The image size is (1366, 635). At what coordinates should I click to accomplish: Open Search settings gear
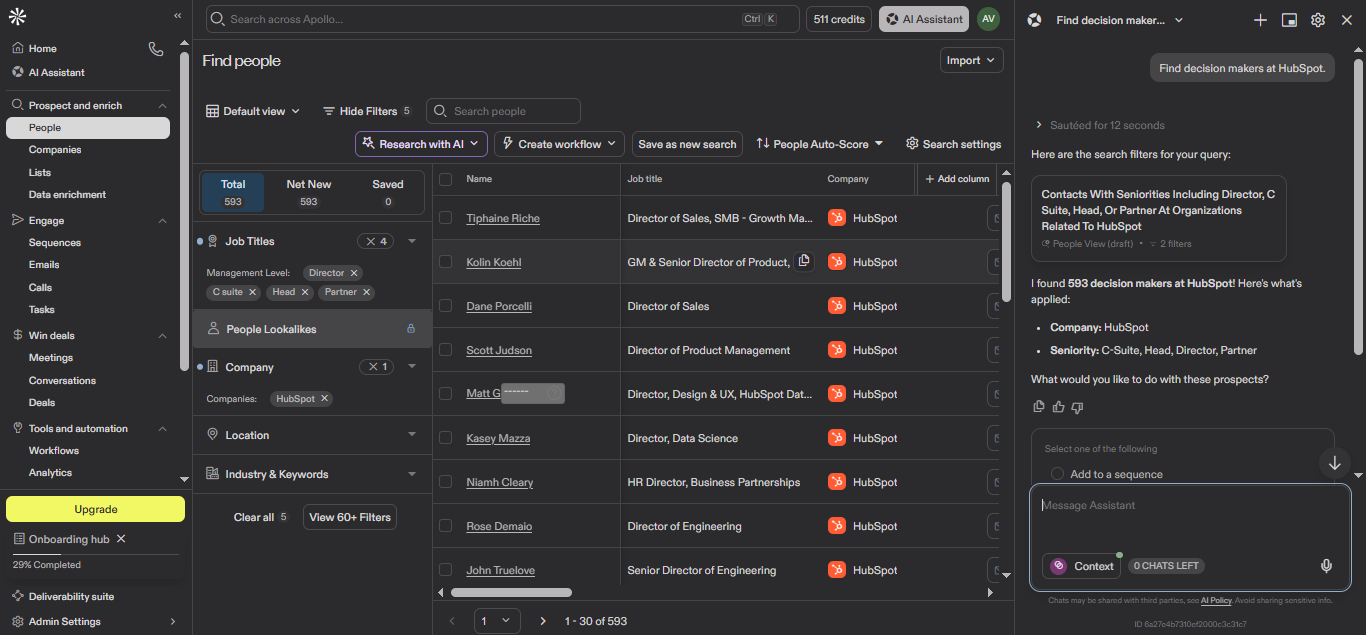point(953,144)
